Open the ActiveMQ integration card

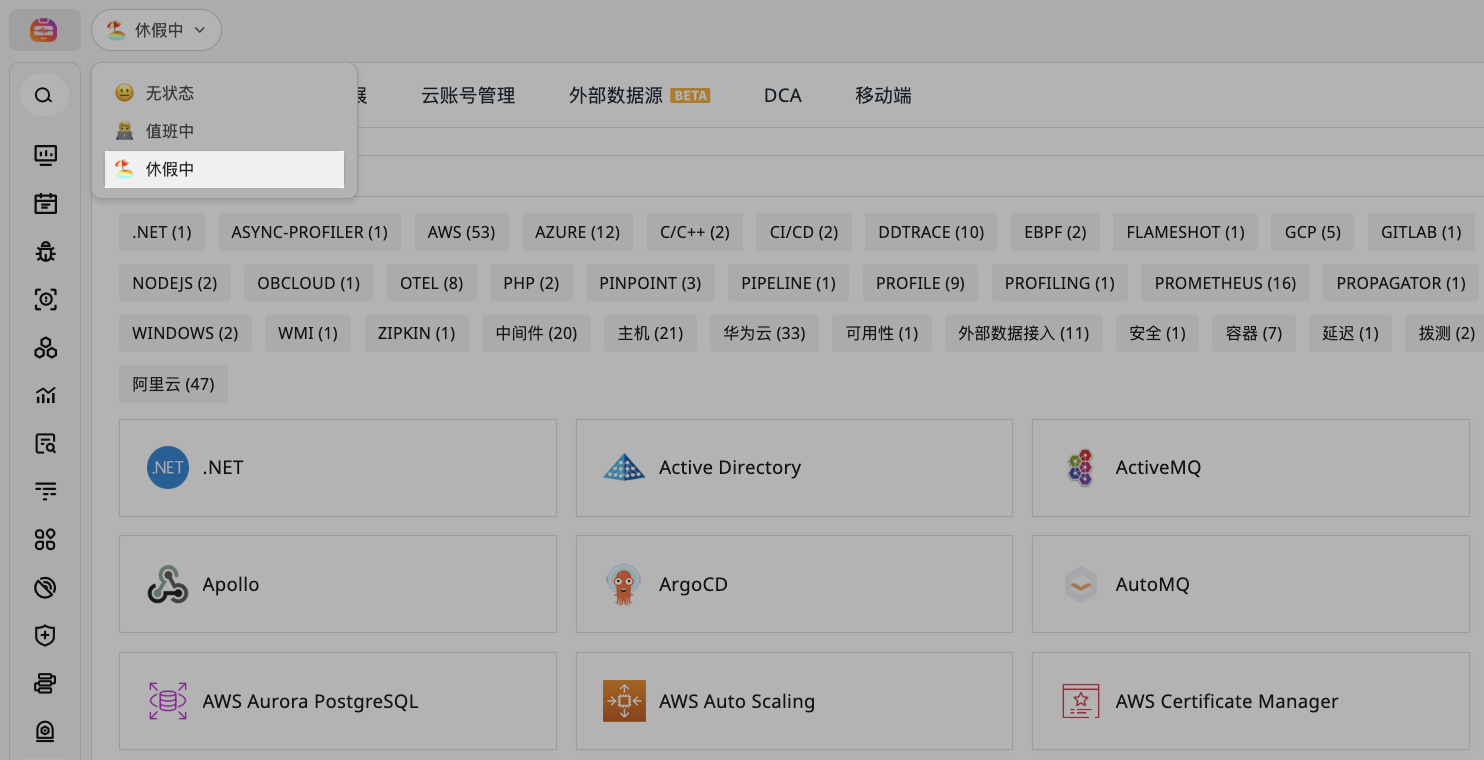point(1251,468)
